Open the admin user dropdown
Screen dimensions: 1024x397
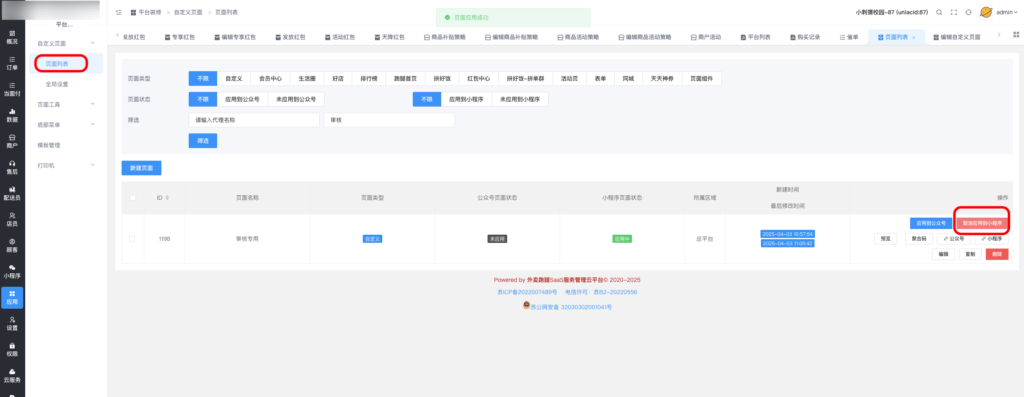point(1006,12)
